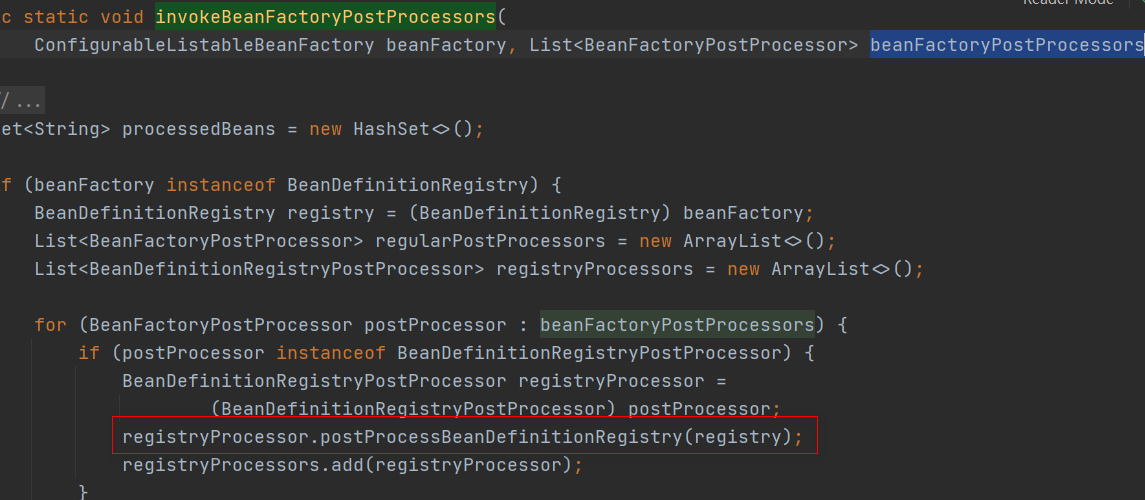Viewport: 1145px width, 500px height.
Task: Click the regularPostProcessors variable name
Action: coord(490,242)
